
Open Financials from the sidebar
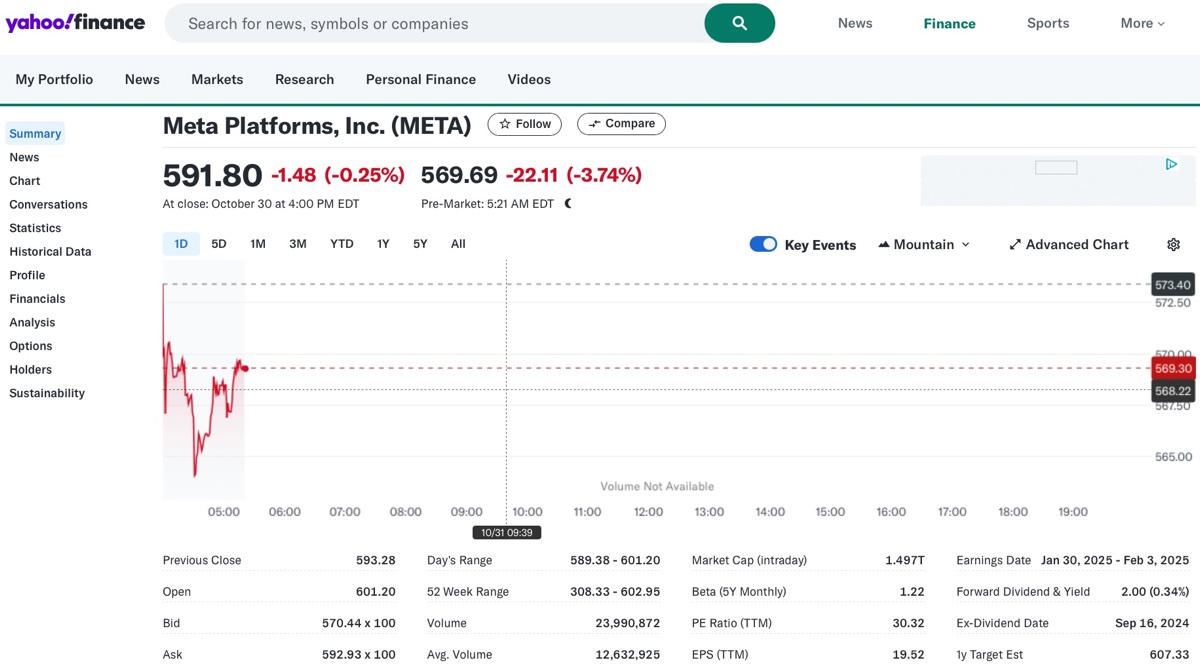click(x=37, y=298)
